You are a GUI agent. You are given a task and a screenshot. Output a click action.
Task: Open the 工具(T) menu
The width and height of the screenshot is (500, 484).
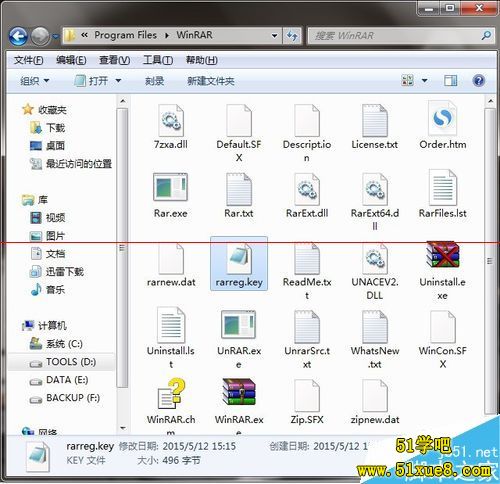pos(158,60)
